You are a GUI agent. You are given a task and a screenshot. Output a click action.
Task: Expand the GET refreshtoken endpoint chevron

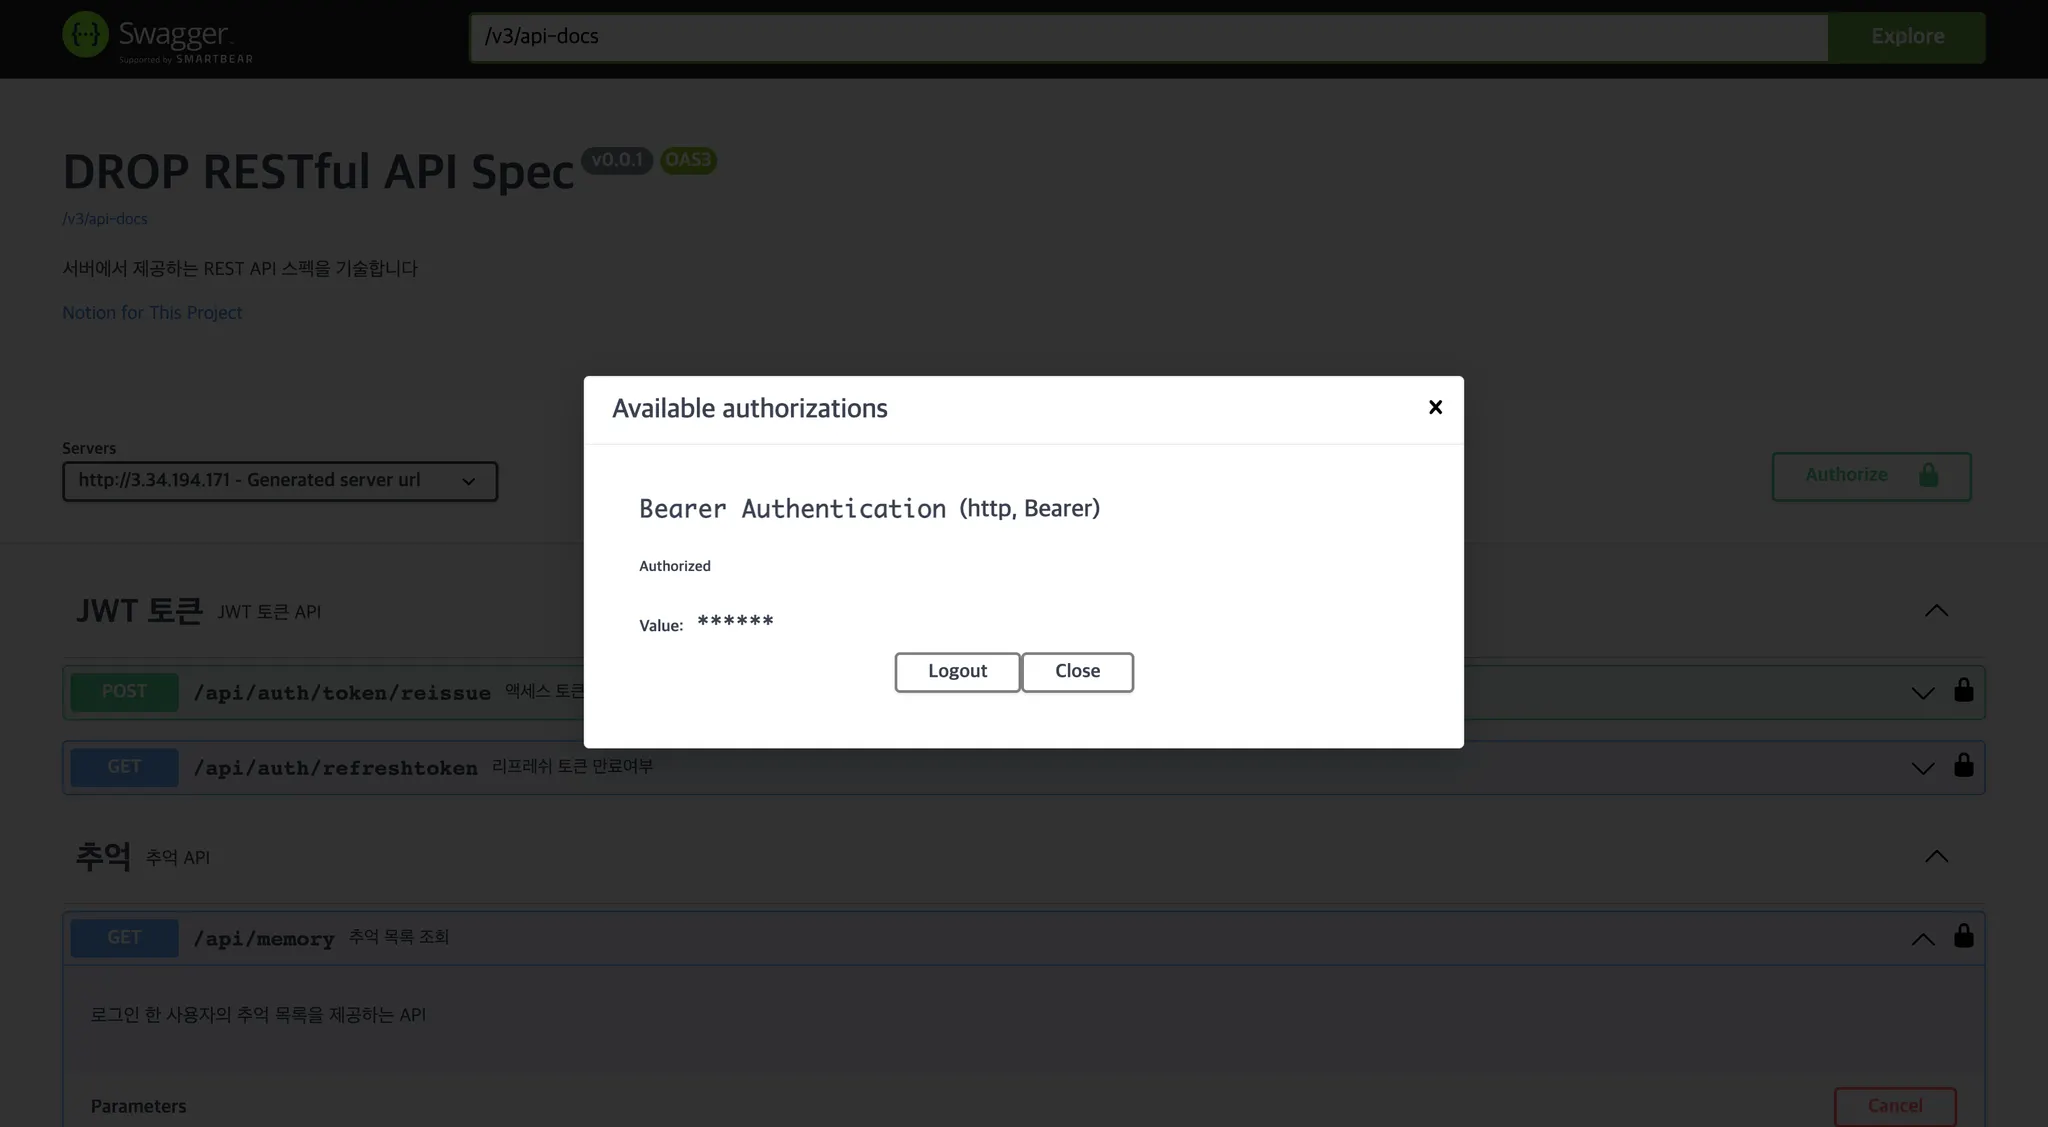point(1922,768)
